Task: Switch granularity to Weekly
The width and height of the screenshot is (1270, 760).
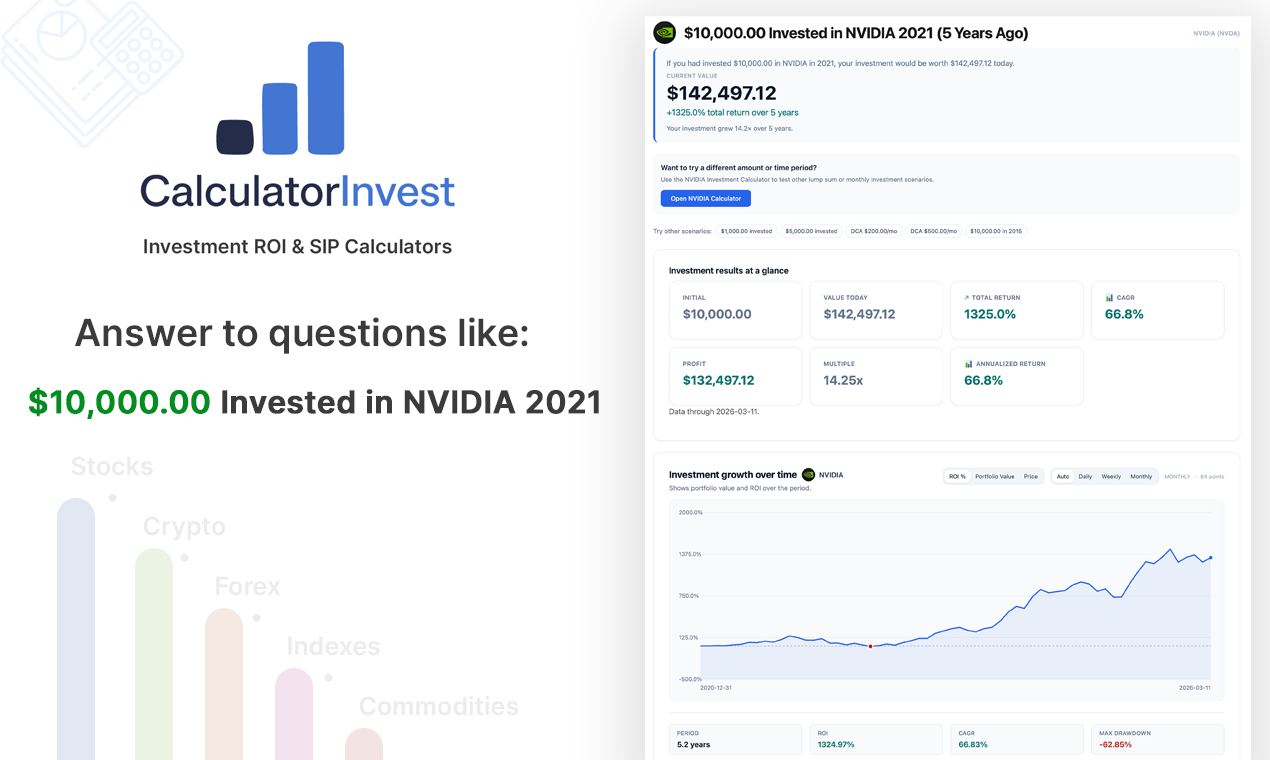Action: pyautogui.click(x=1111, y=476)
